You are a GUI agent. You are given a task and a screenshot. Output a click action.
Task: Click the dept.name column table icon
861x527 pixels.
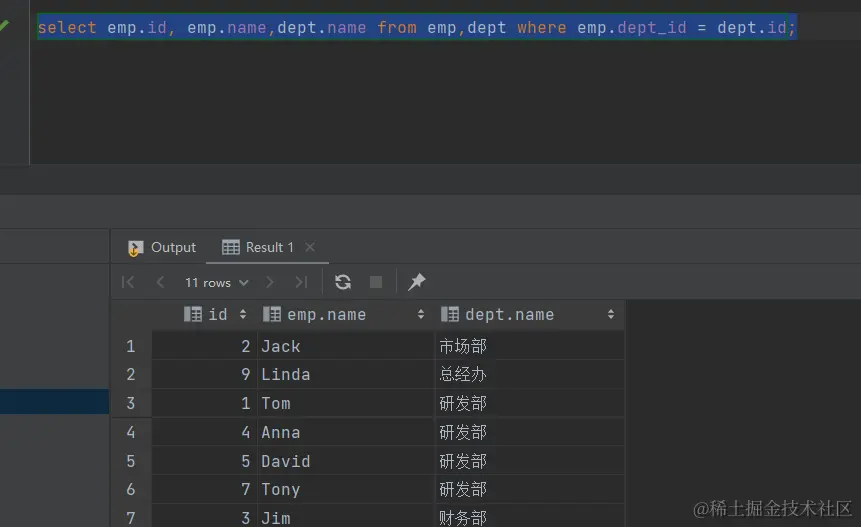pyautogui.click(x=450, y=315)
